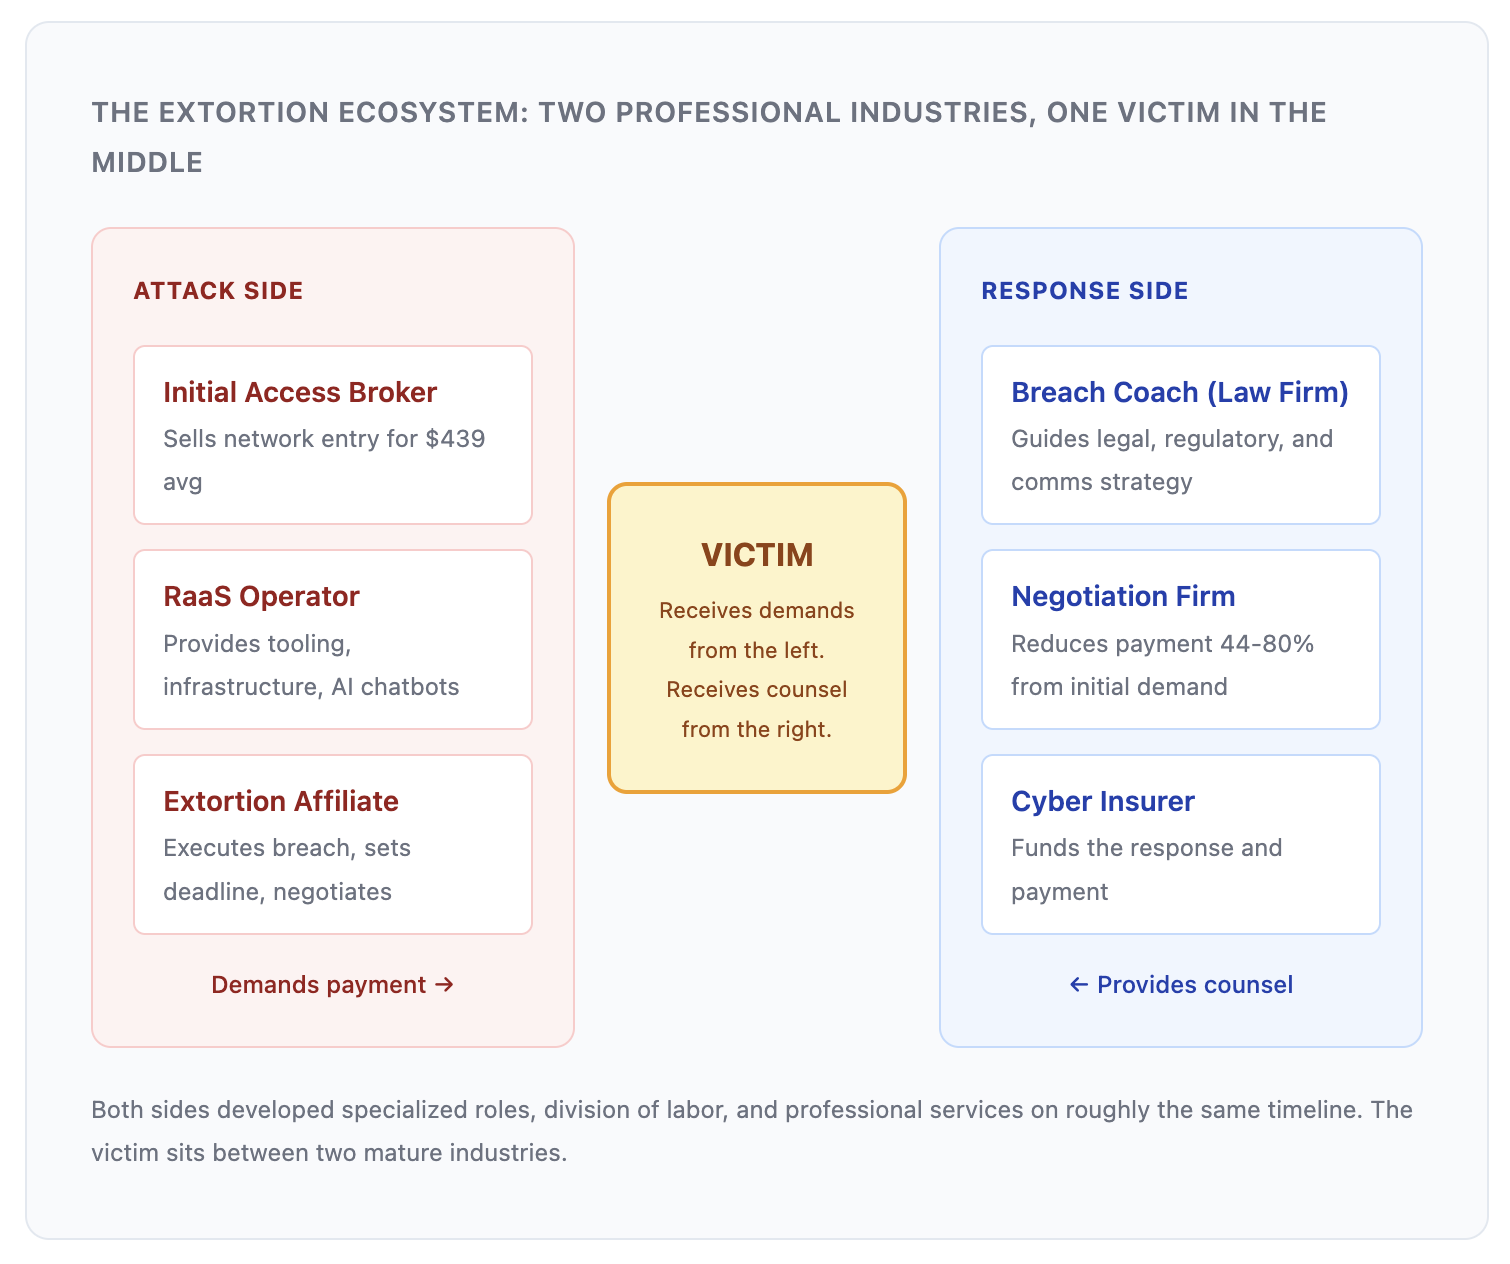Click the Initial Access Broker heading

coord(300,392)
